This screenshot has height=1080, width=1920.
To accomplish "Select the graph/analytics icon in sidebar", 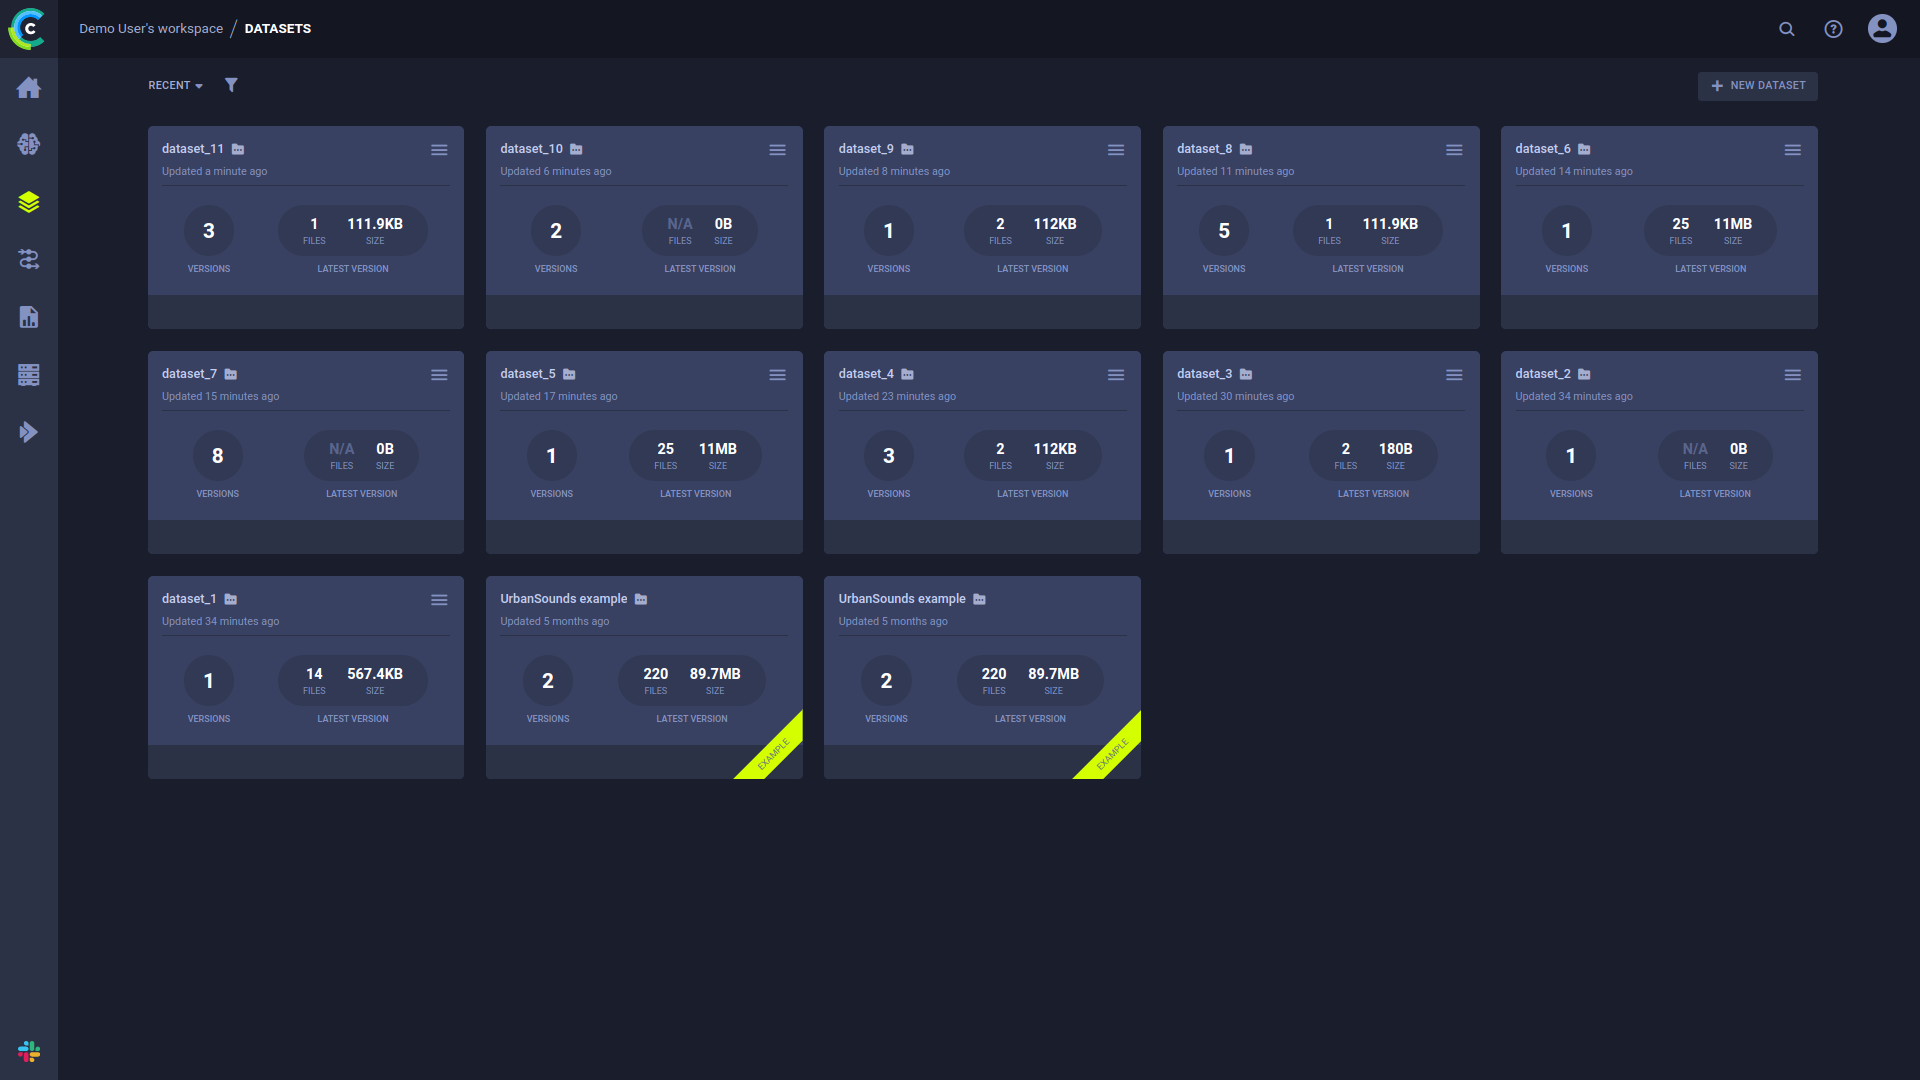I will pyautogui.click(x=29, y=316).
